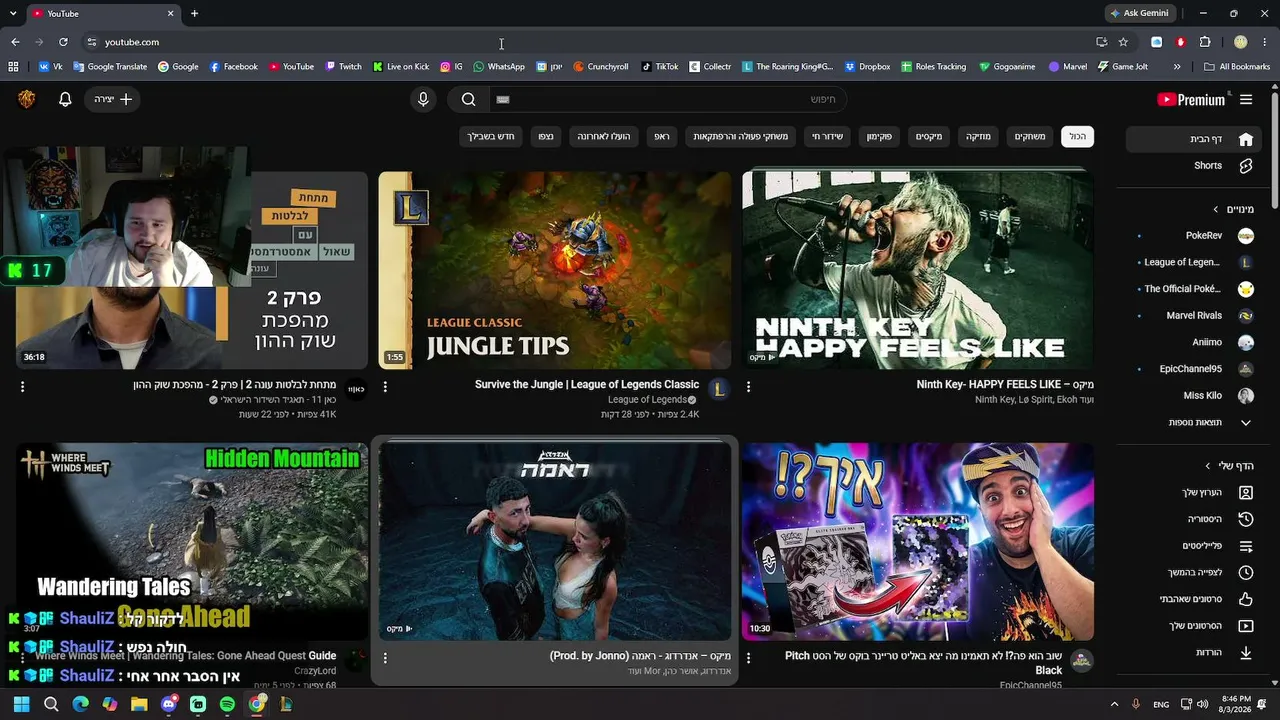
Task: Show hidden bookmarks with the overflow chevron
Action: [1177, 67]
